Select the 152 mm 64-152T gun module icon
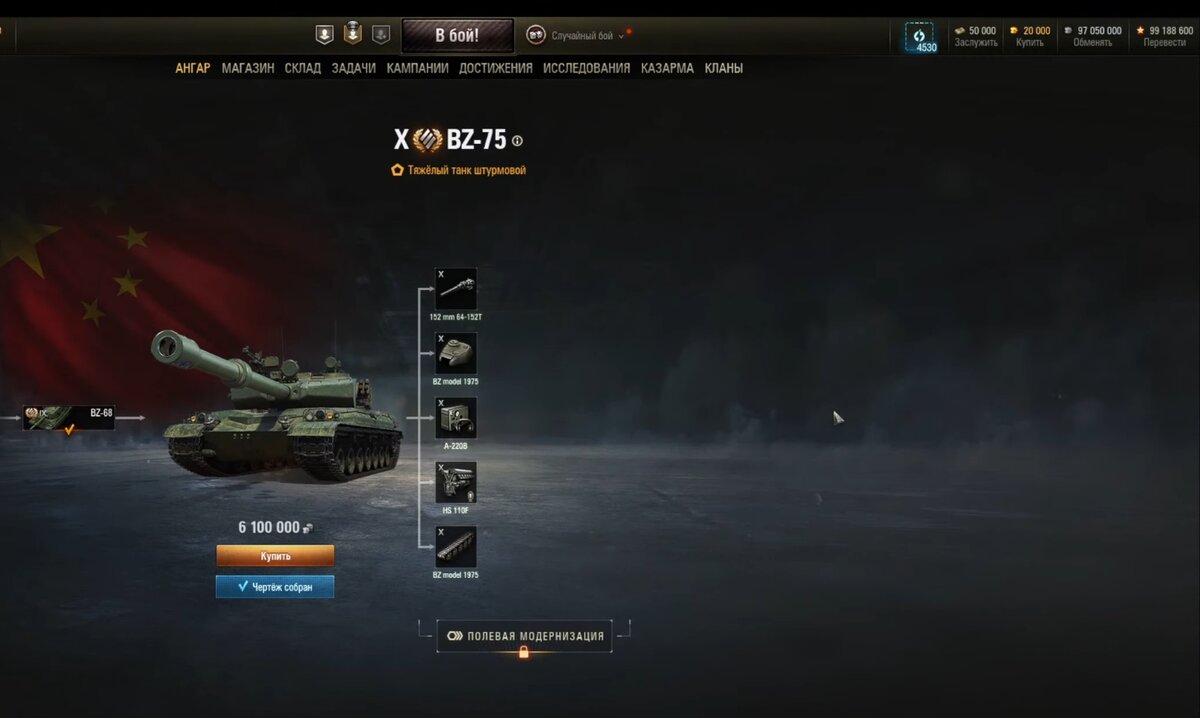The height and width of the screenshot is (718, 1200). 456,288
